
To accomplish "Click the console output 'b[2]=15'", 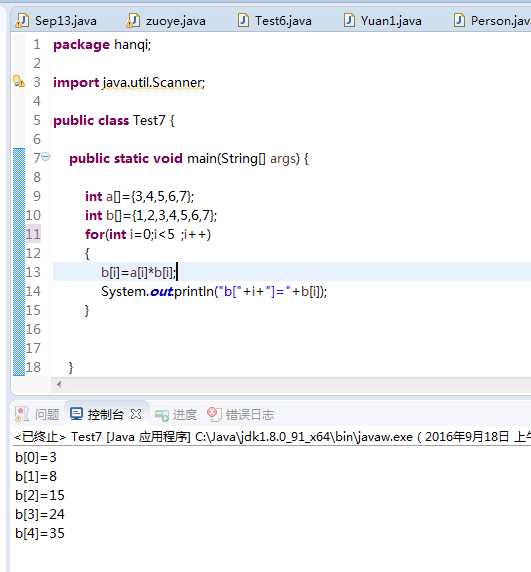I will pyautogui.click(x=40, y=495).
